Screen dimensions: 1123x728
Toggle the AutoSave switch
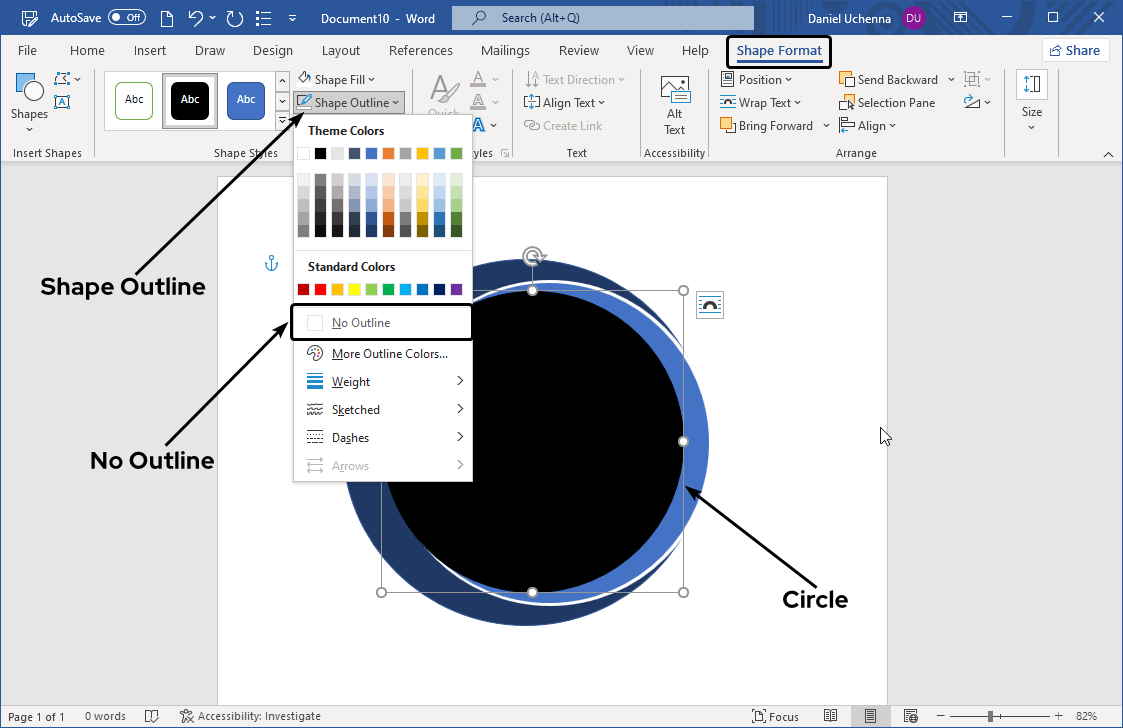[x=126, y=17]
